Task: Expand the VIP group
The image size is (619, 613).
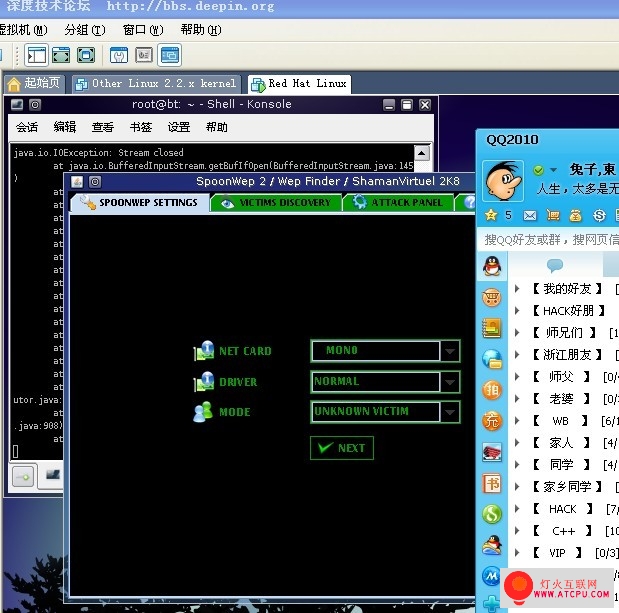Action: point(517,553)
